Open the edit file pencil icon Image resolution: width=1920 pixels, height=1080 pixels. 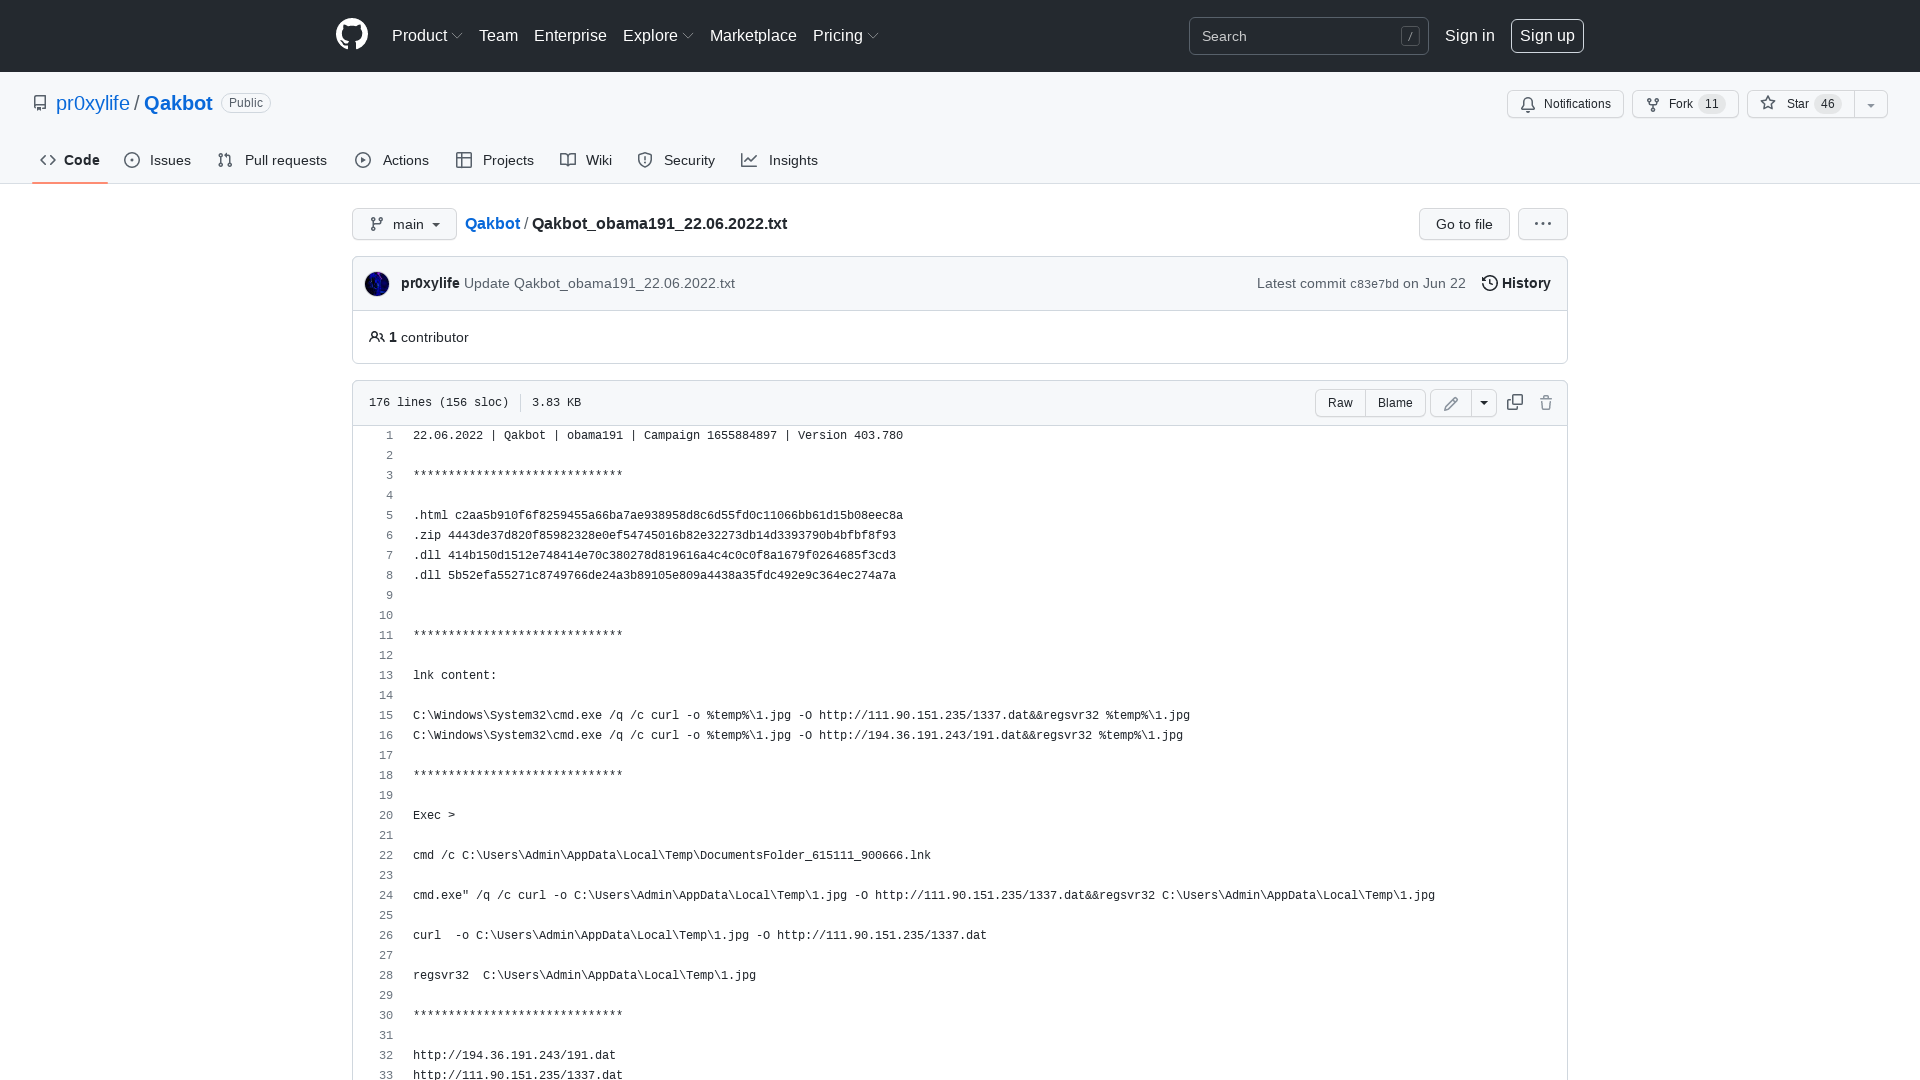(1450, 402)
